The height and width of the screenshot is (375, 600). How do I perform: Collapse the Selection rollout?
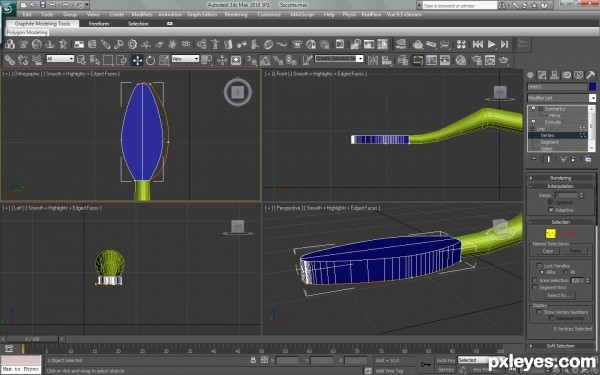coord(560,222)
